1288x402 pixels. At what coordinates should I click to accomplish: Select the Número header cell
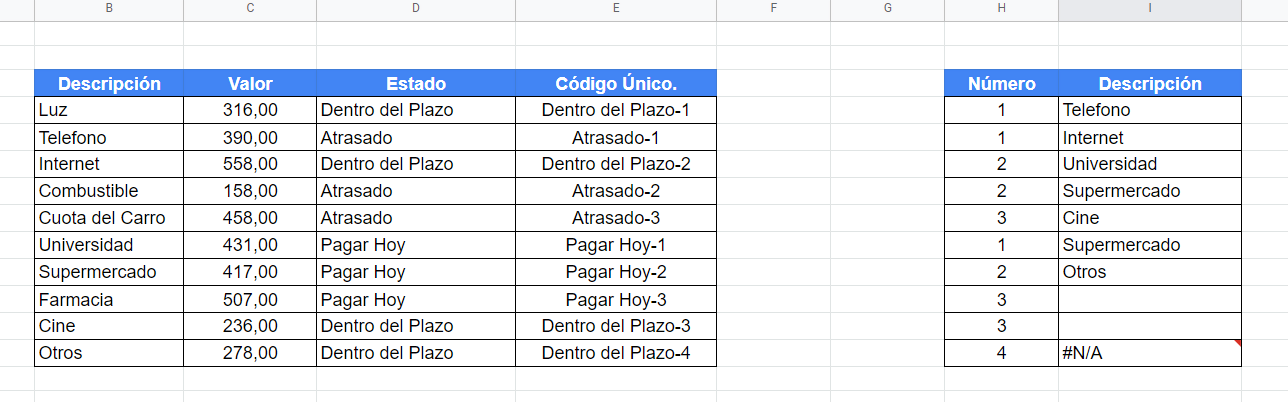1002,83
